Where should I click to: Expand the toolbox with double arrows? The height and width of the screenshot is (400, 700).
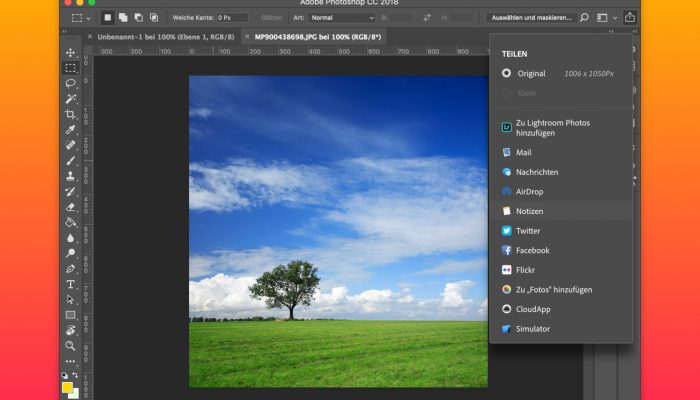coord(65,31)
